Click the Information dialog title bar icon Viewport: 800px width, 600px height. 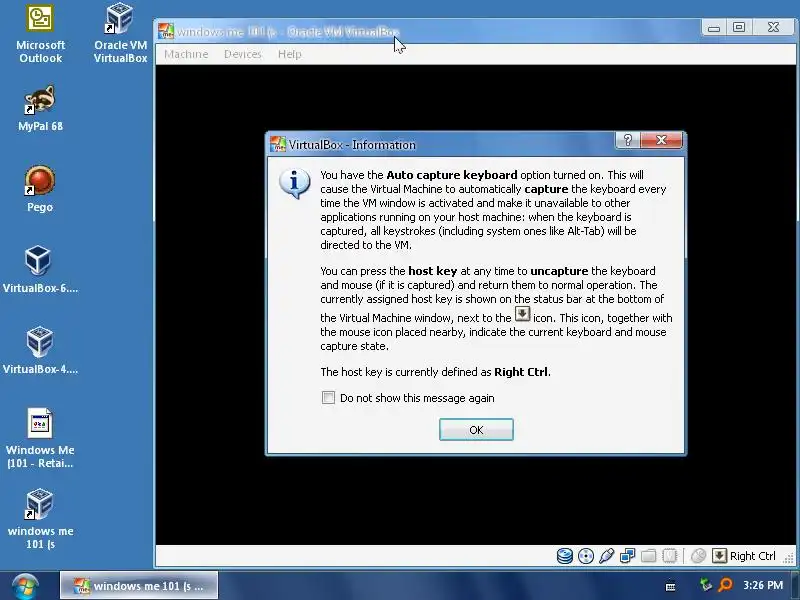(278, 144)
